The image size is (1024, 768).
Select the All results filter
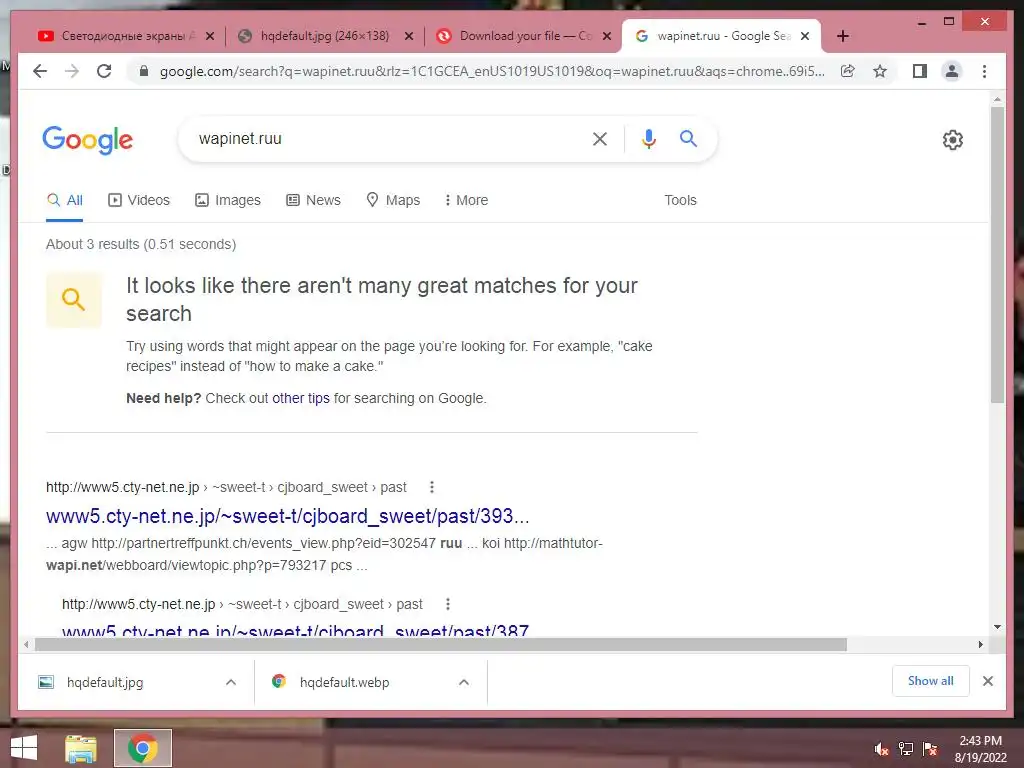(x=65, y=200)
